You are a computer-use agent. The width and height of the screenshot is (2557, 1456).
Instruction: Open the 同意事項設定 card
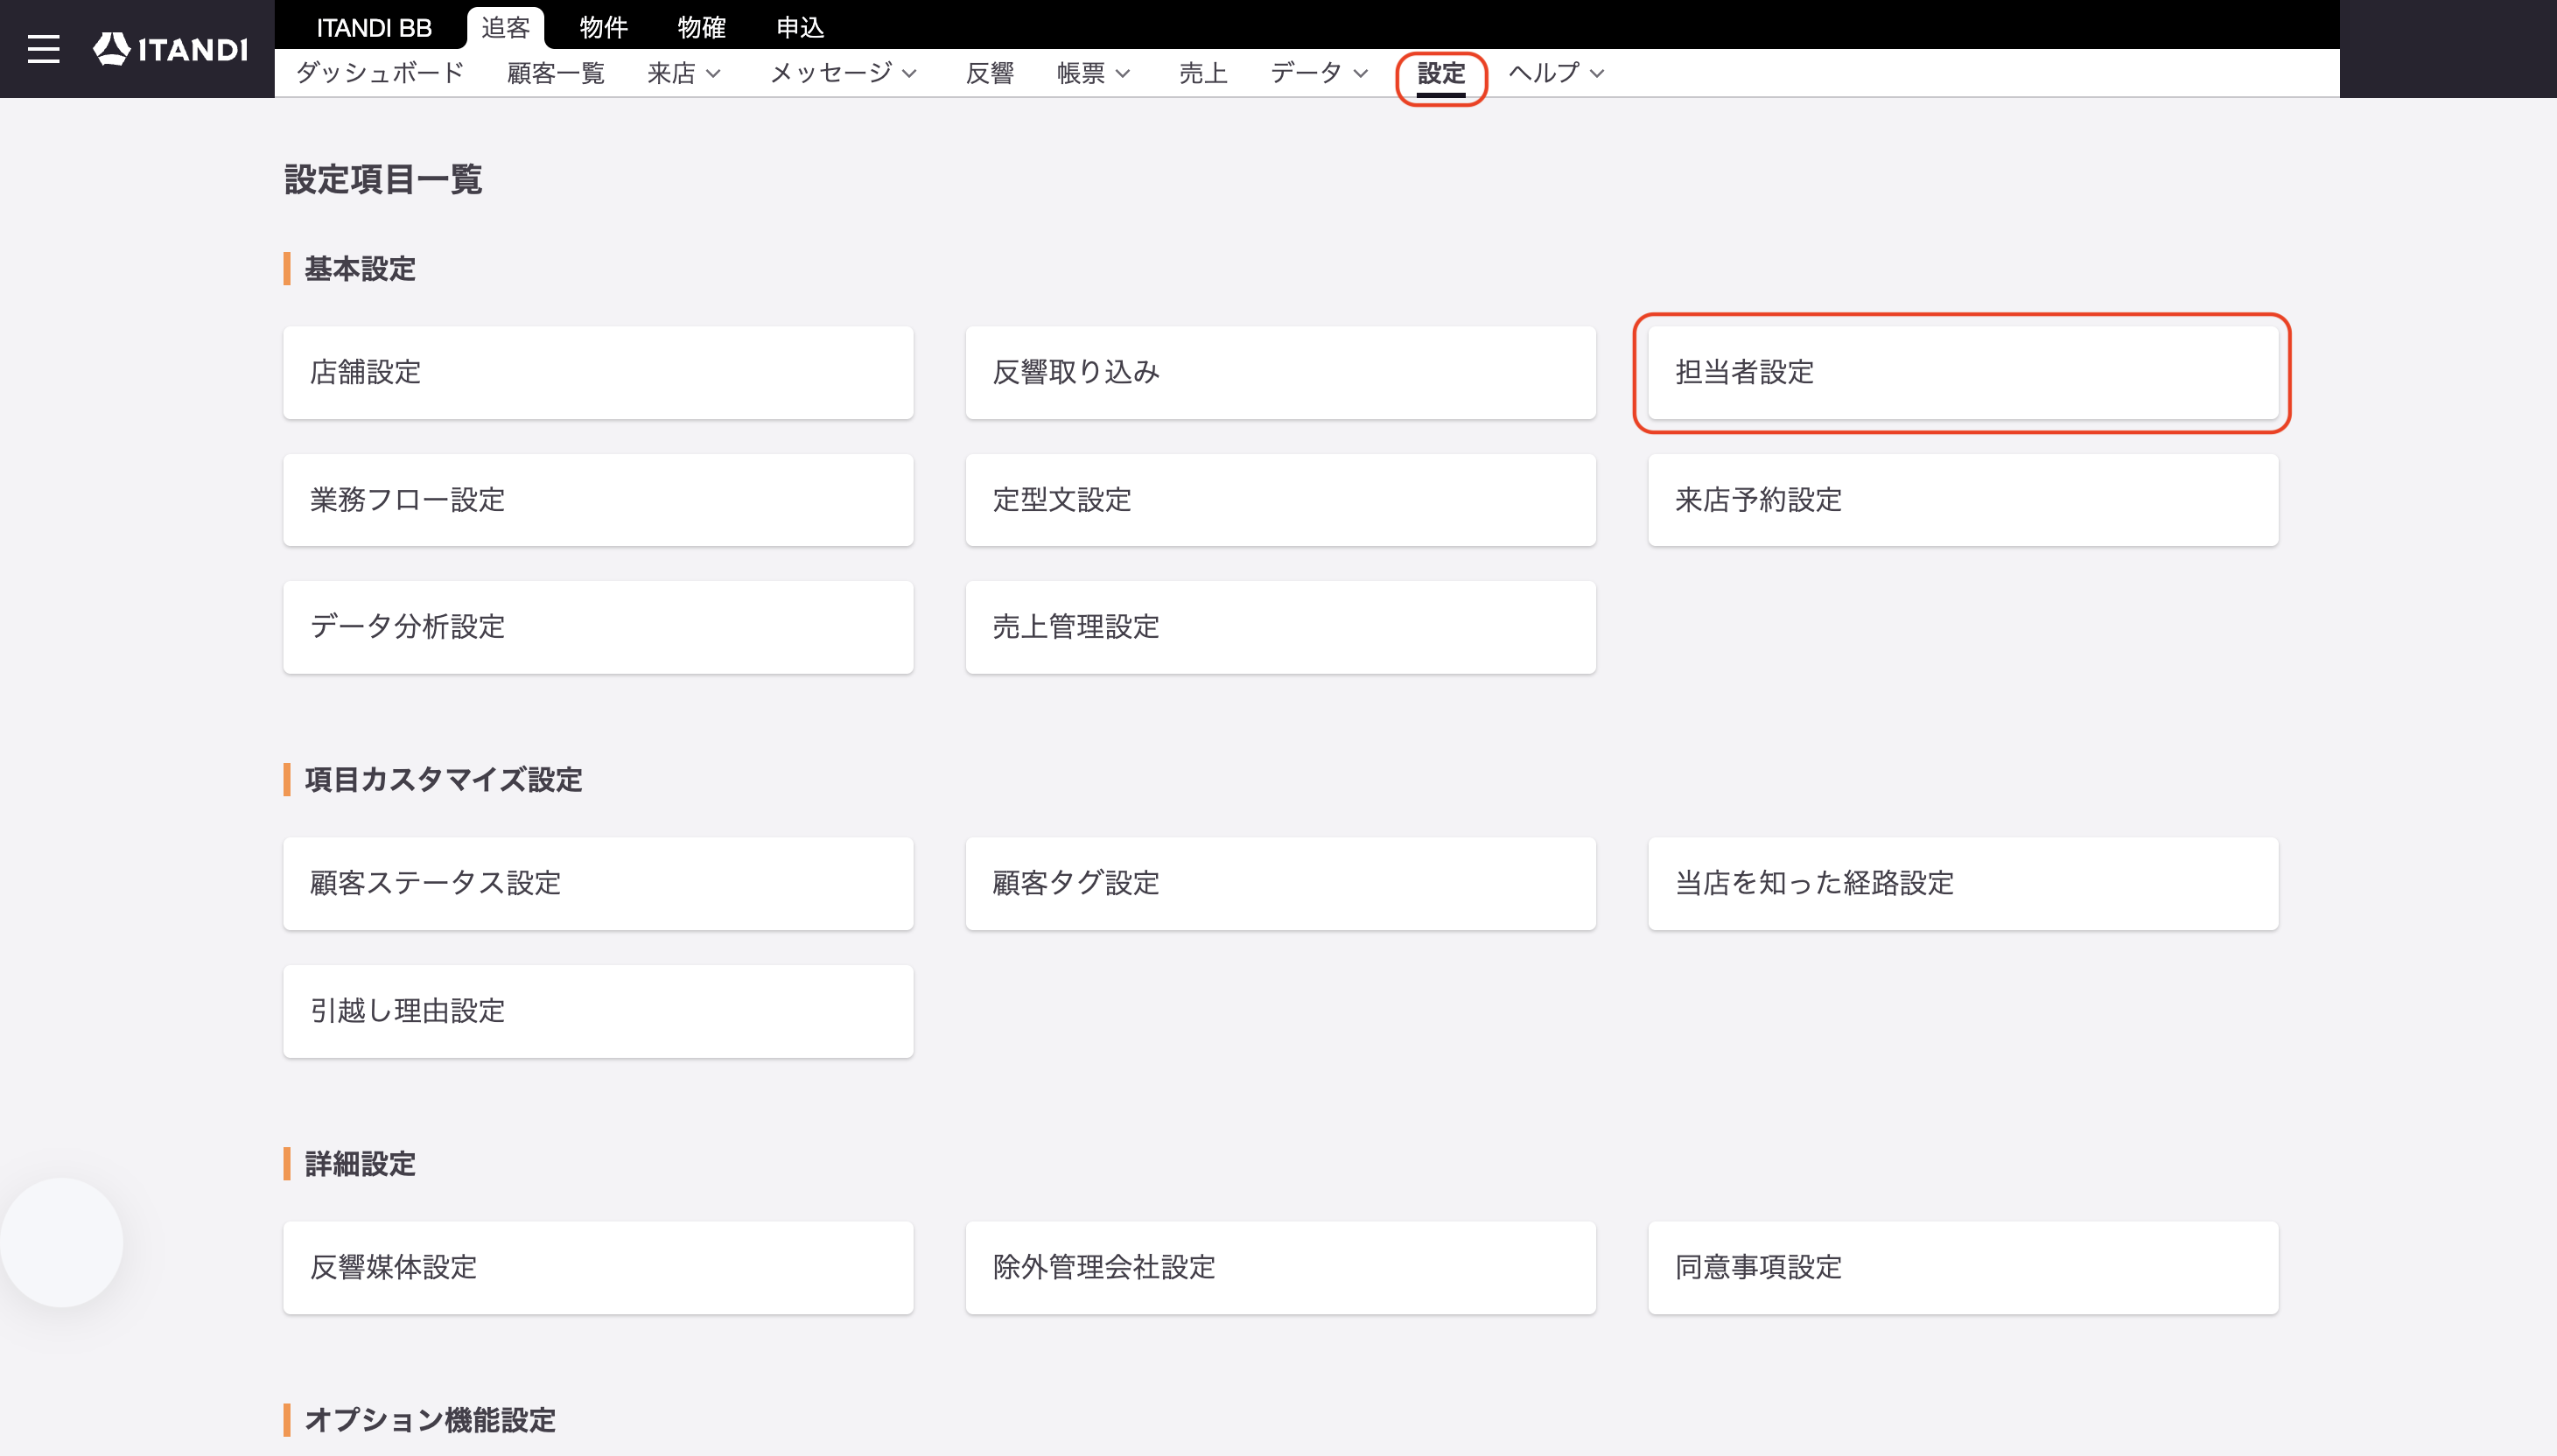[x=1962, y=1267]
